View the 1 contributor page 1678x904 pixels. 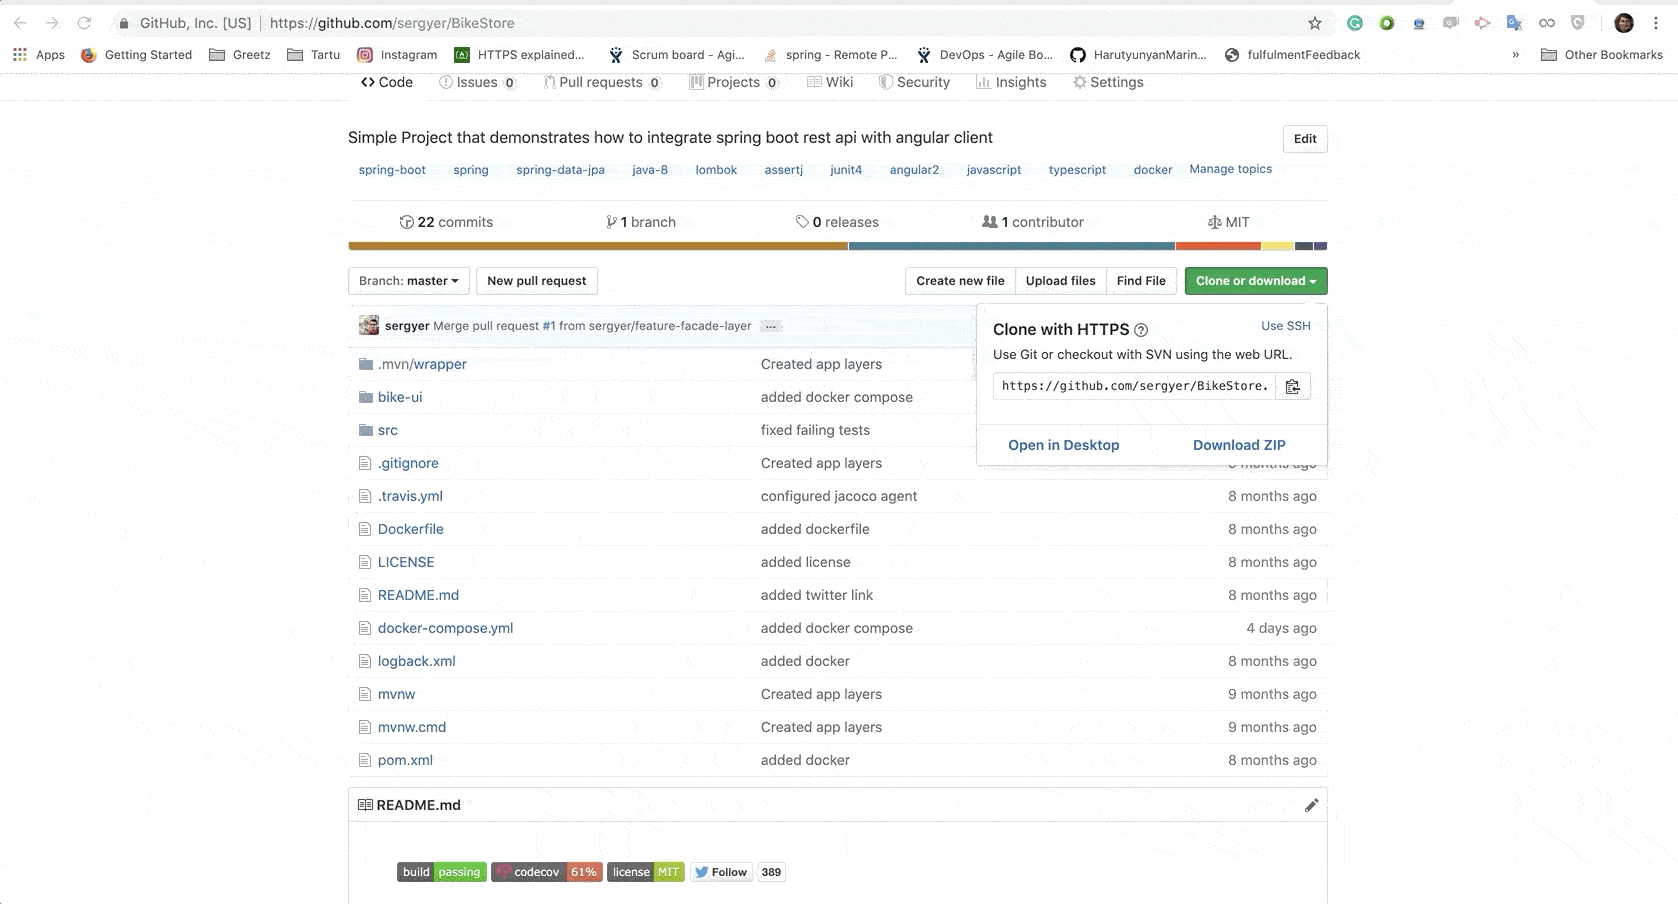[x=1033, y=222]
